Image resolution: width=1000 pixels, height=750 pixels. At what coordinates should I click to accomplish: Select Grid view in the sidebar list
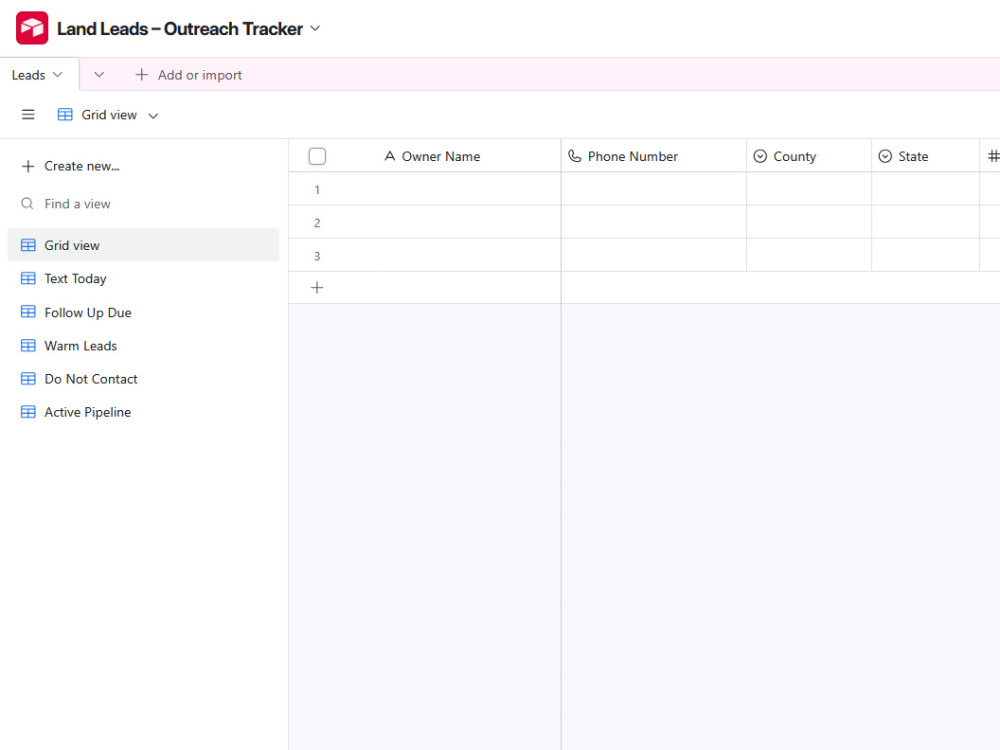click(x=143, y=245)
